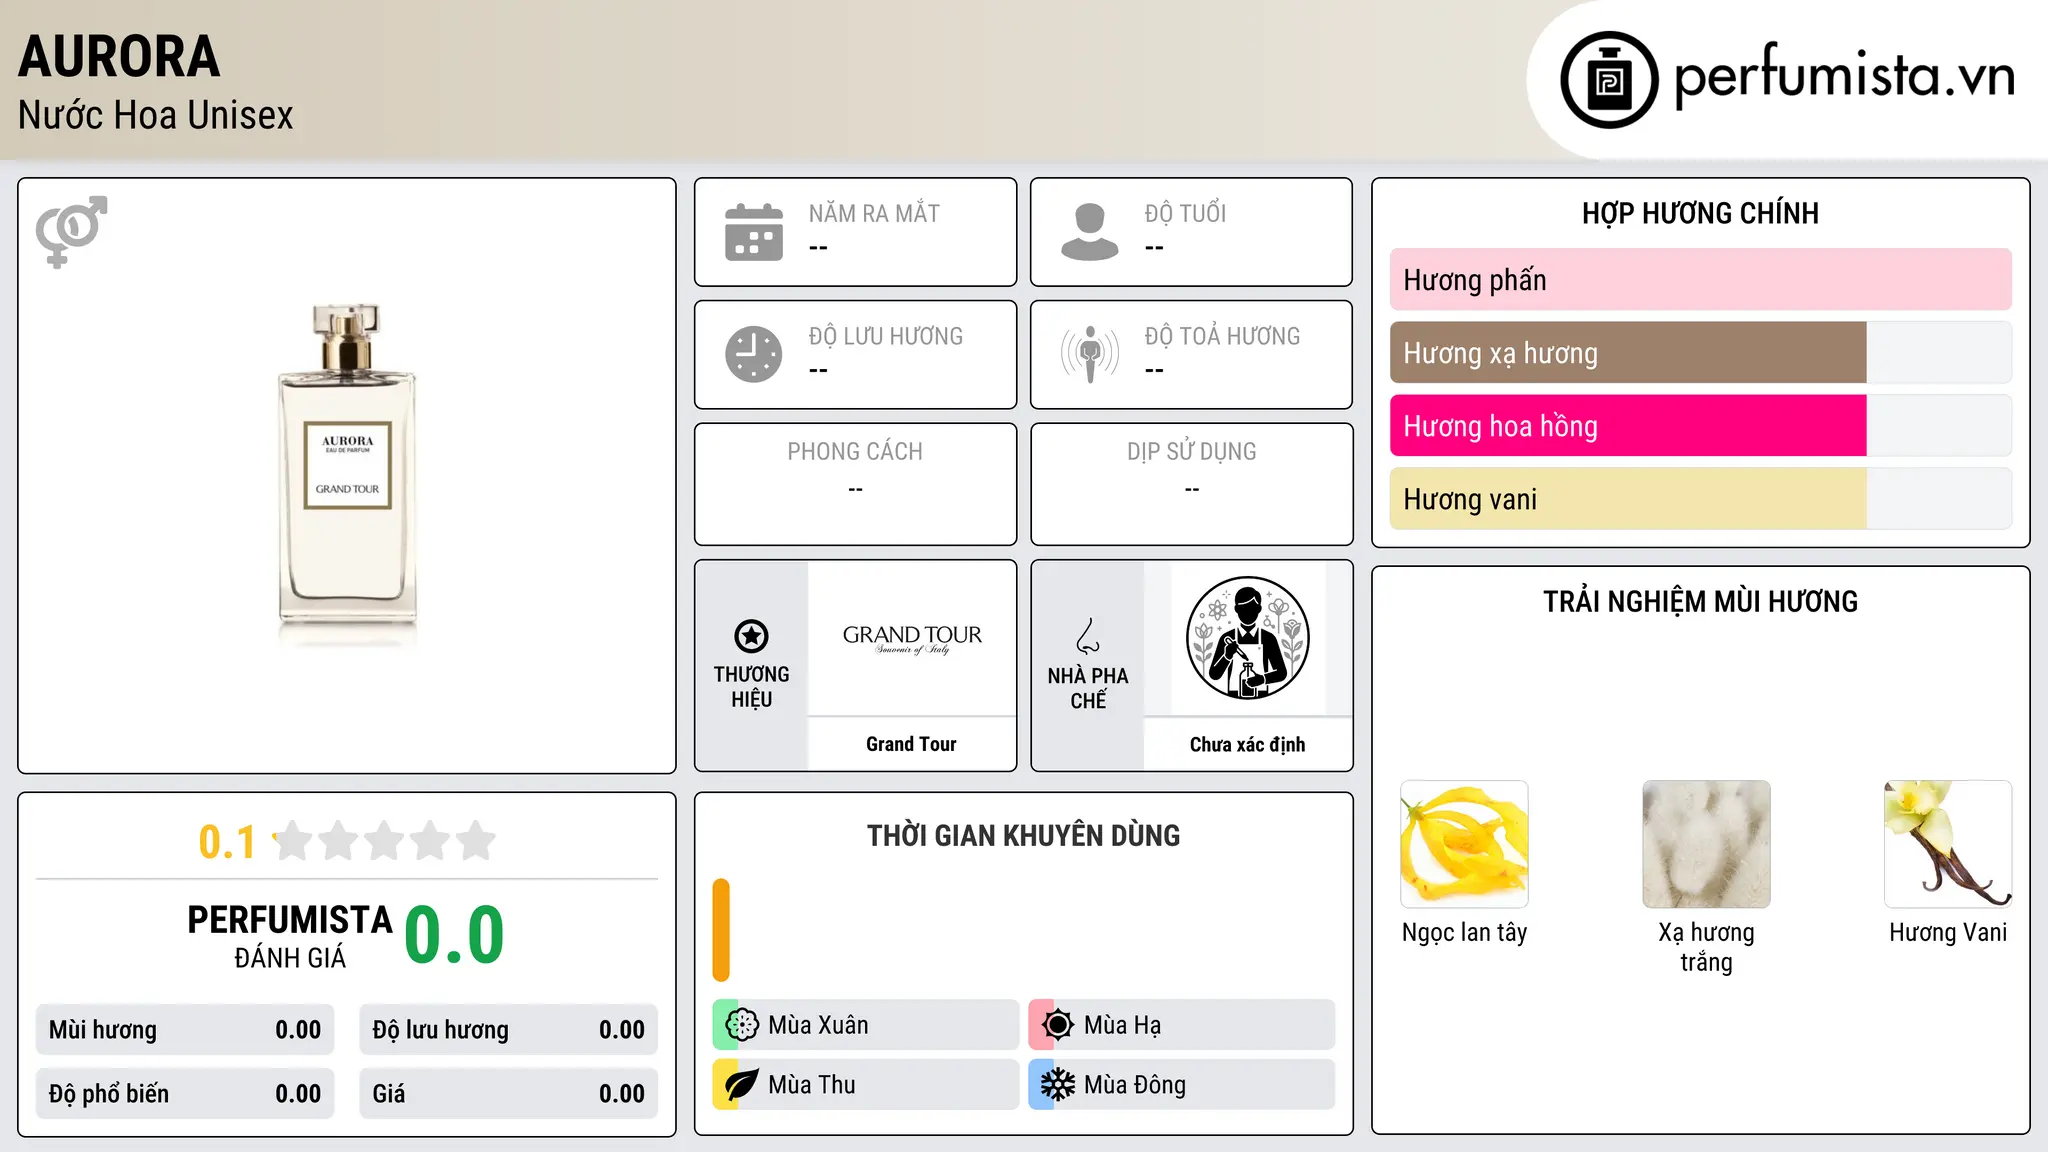
Task: Click the Ngọc lan tây note name
Action: tap(1464, 932)
